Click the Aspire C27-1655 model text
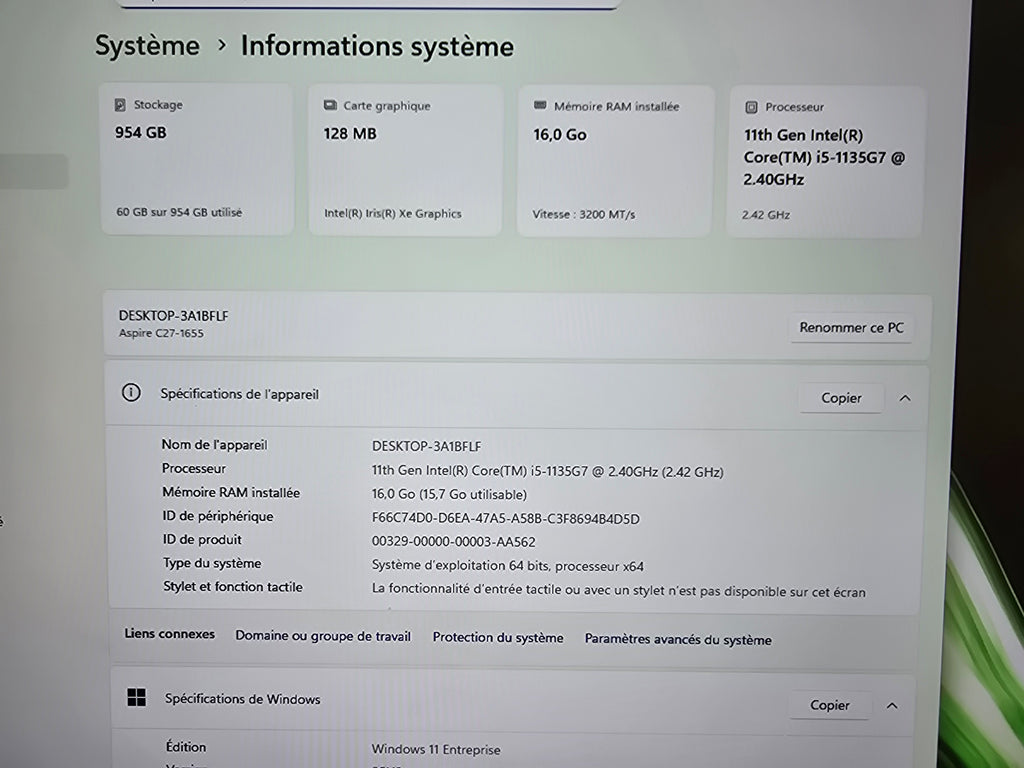The image size is (1024, 768). (161, 333)
